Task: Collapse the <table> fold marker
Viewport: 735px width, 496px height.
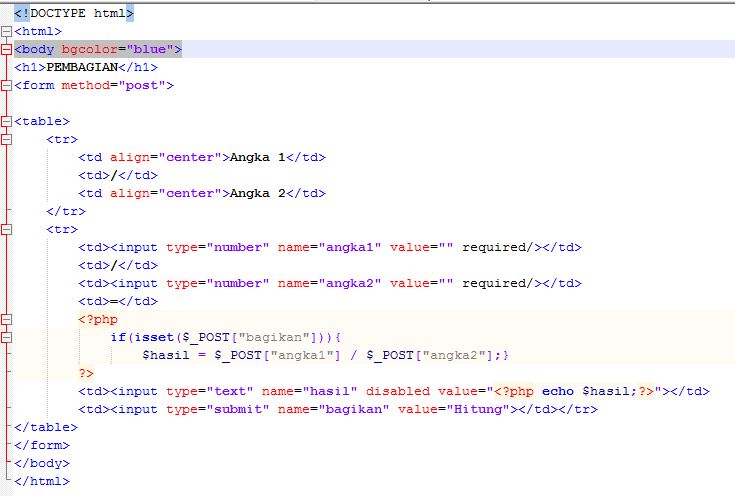Action: point(6,121)
